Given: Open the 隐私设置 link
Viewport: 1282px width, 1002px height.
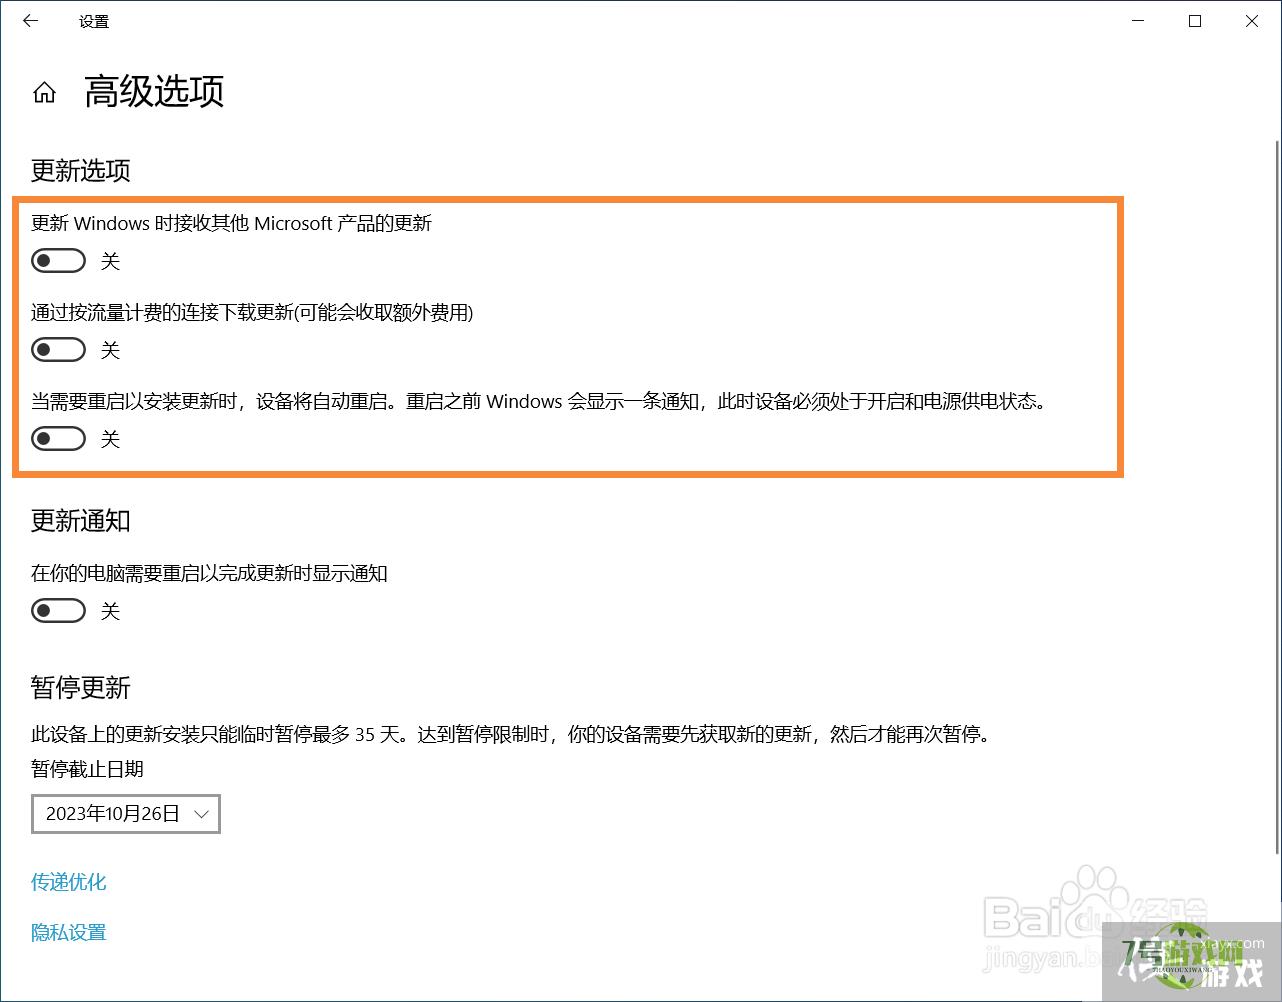Looking at the screenshot, I should click(68, 932).
